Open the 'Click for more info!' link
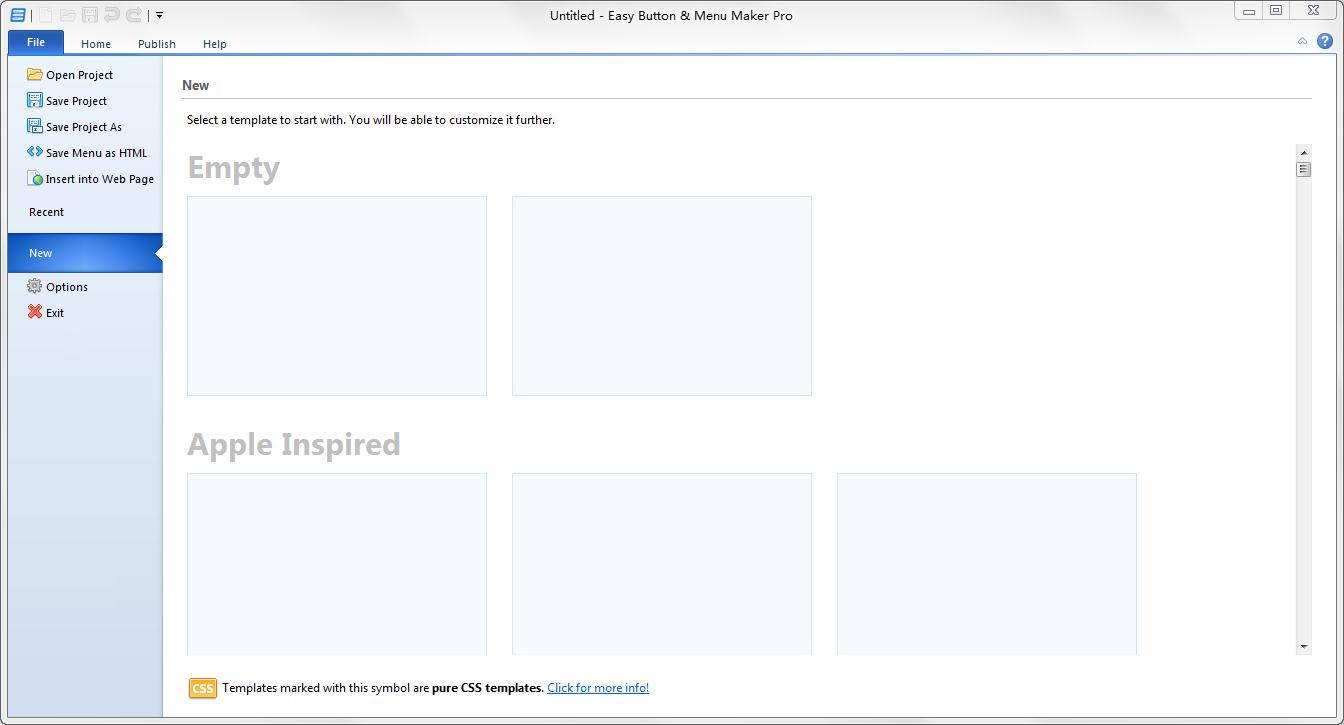Screen dimensions: 1344x725 tap(598, 688)
